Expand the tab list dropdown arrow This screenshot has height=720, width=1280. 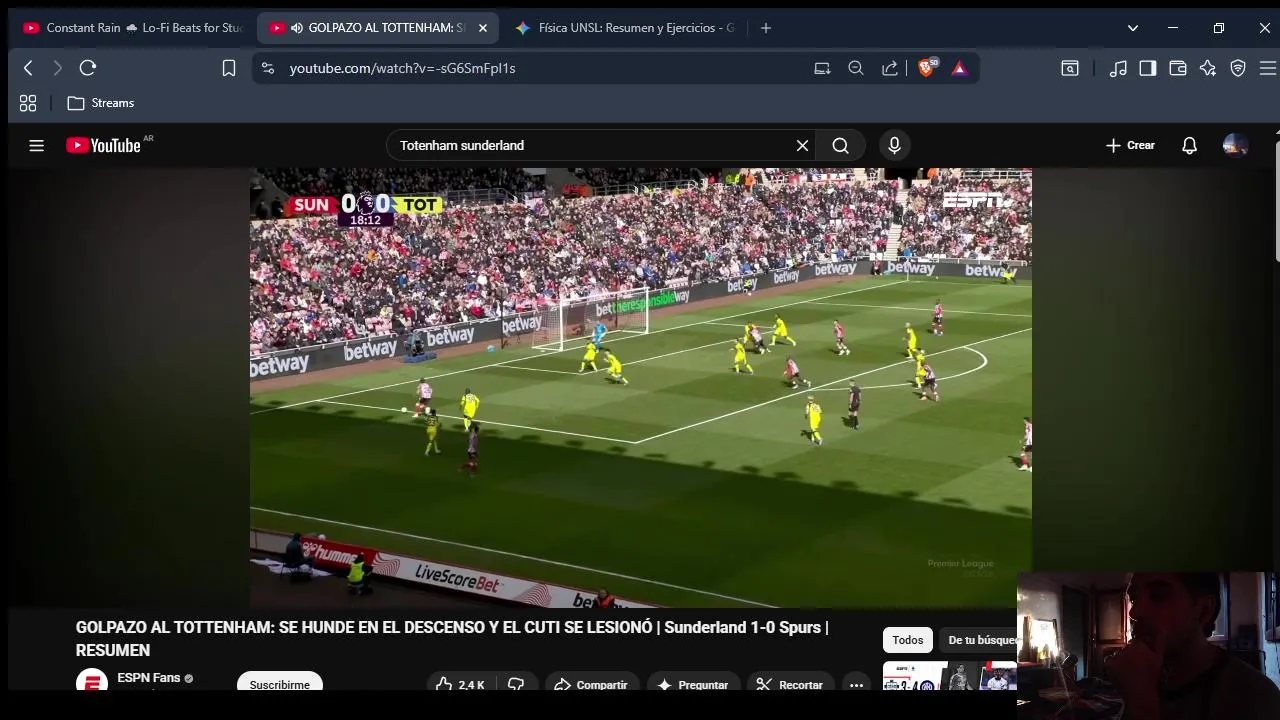tap(1133, 28)
